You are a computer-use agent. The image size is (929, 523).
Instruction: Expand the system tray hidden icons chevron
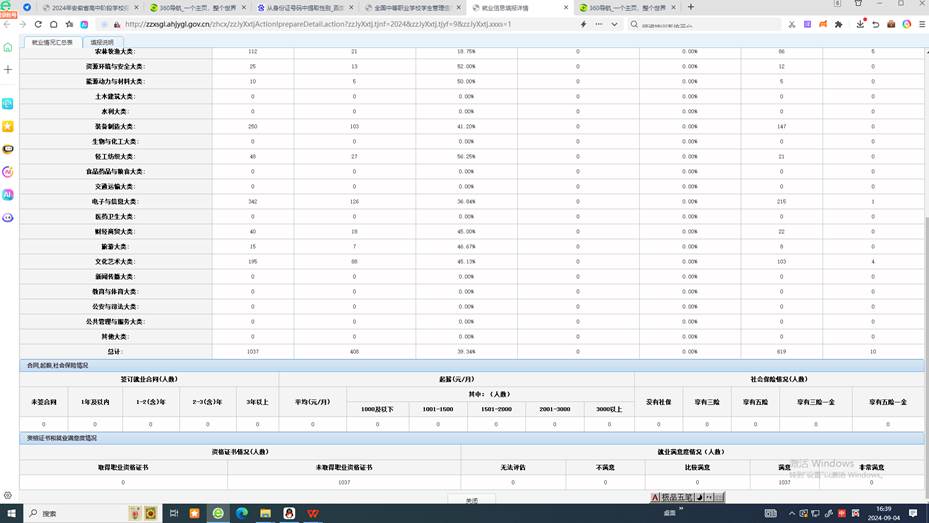tap(792, 514)
